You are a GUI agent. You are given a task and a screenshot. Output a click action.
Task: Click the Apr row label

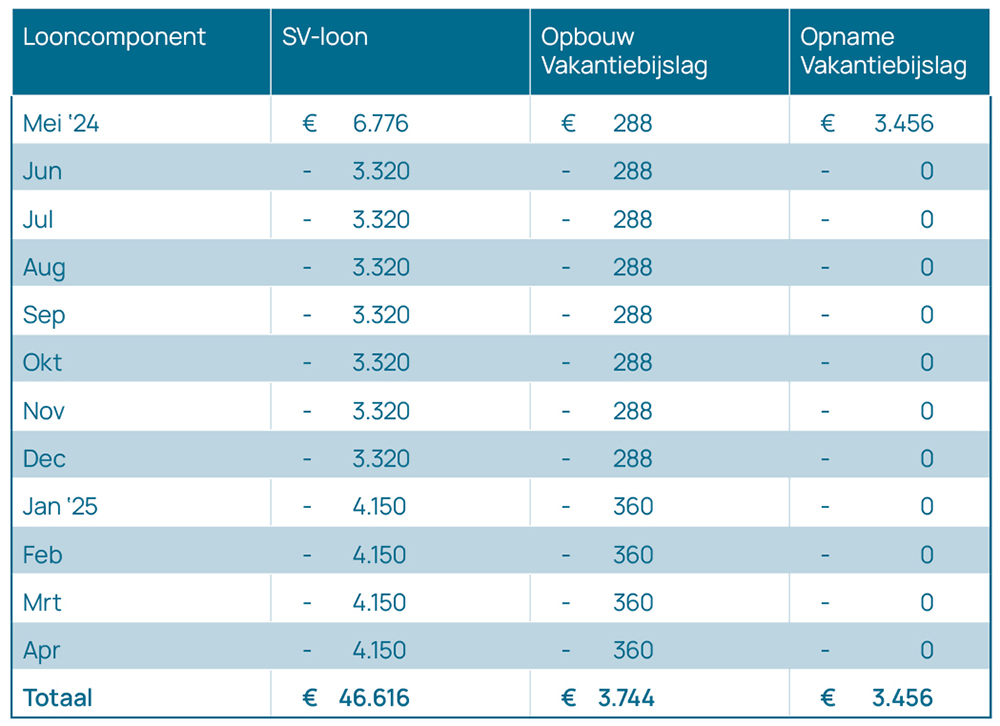42,650
